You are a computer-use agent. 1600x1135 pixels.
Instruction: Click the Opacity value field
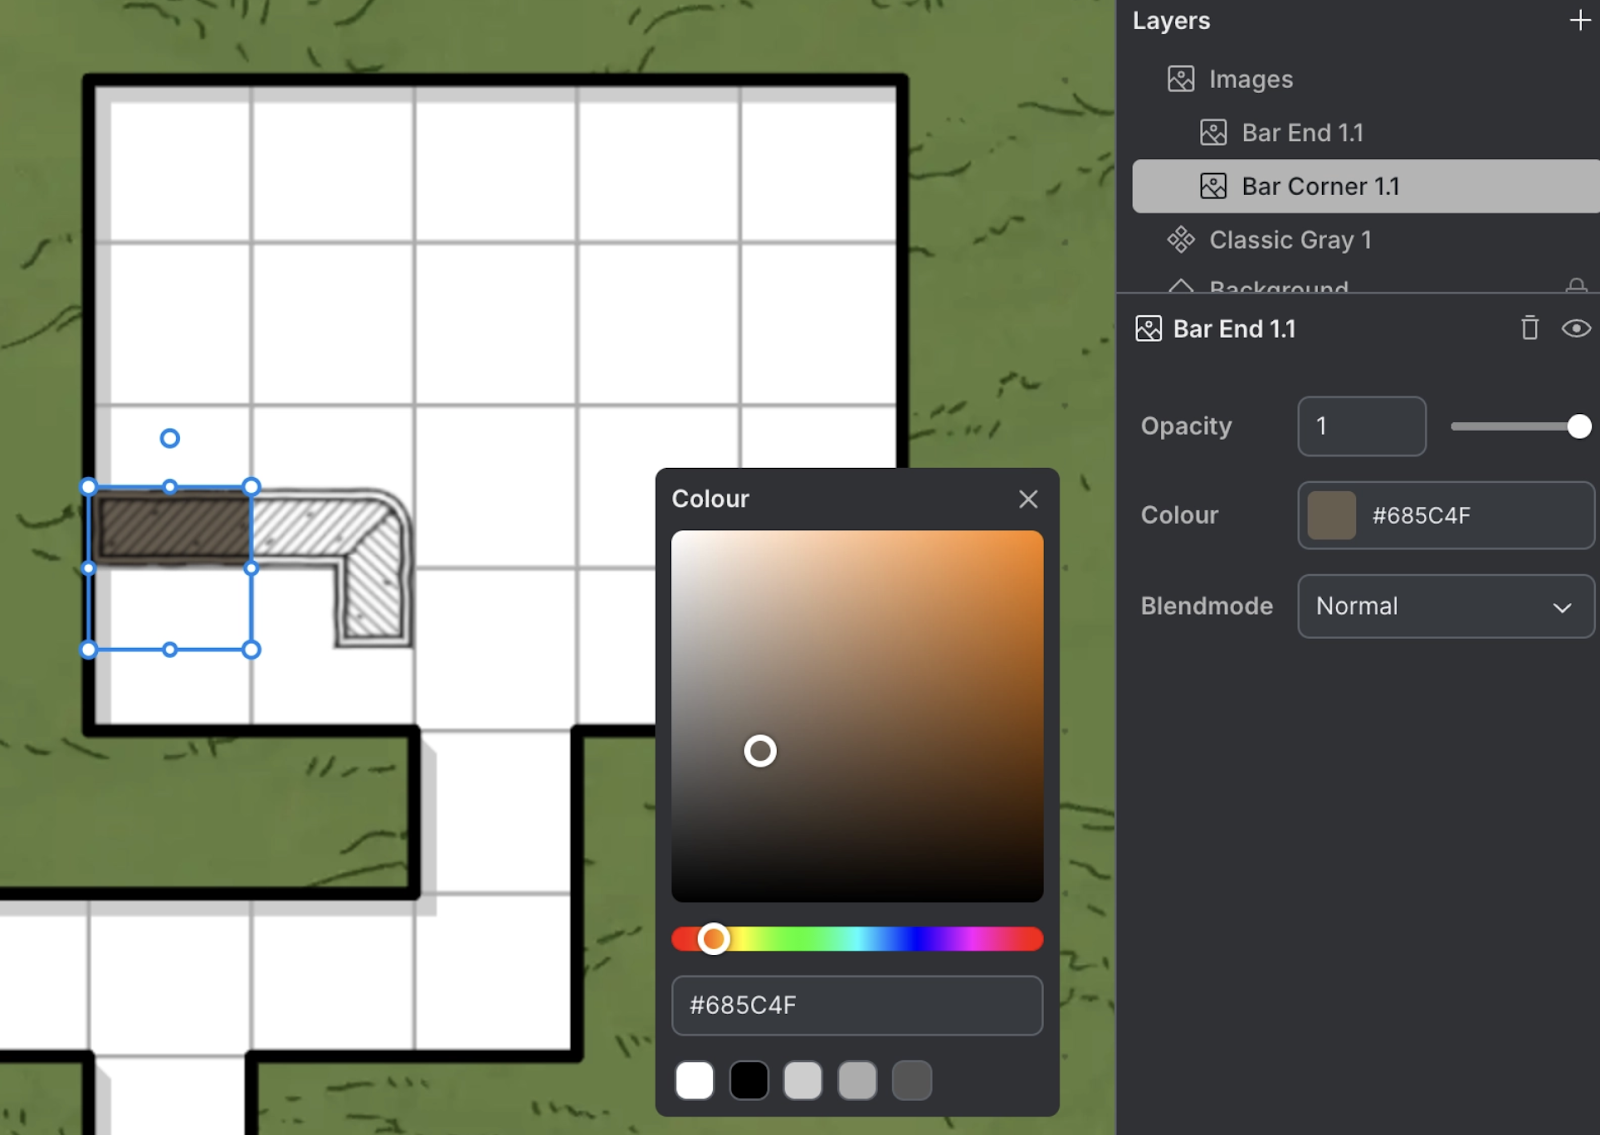point(1361,427)
